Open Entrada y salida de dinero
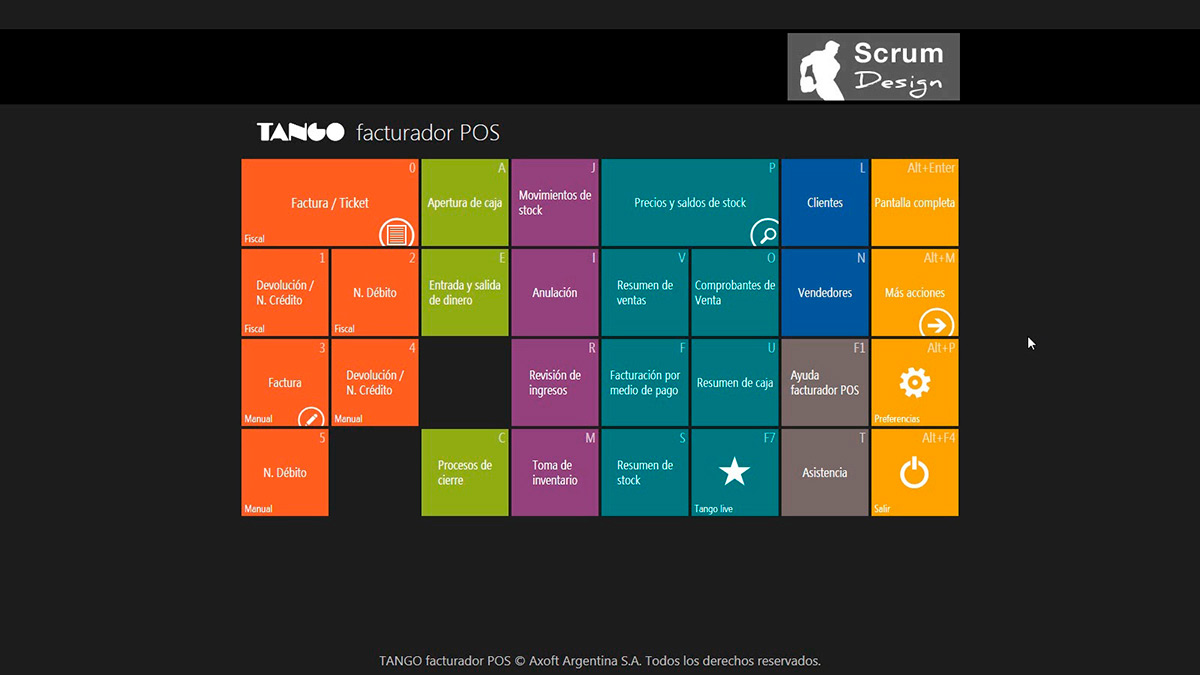 [x=465, y=293]
